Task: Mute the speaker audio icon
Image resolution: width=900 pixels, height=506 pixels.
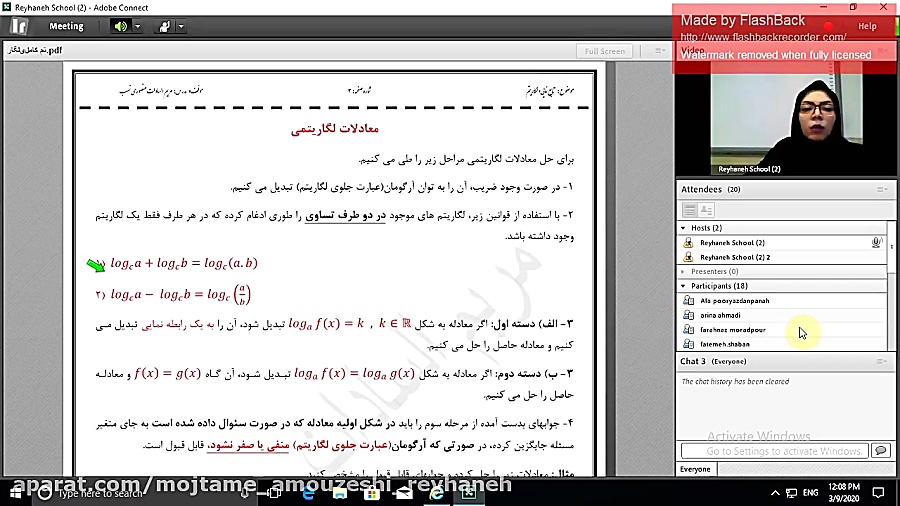Action: point(121,26)
